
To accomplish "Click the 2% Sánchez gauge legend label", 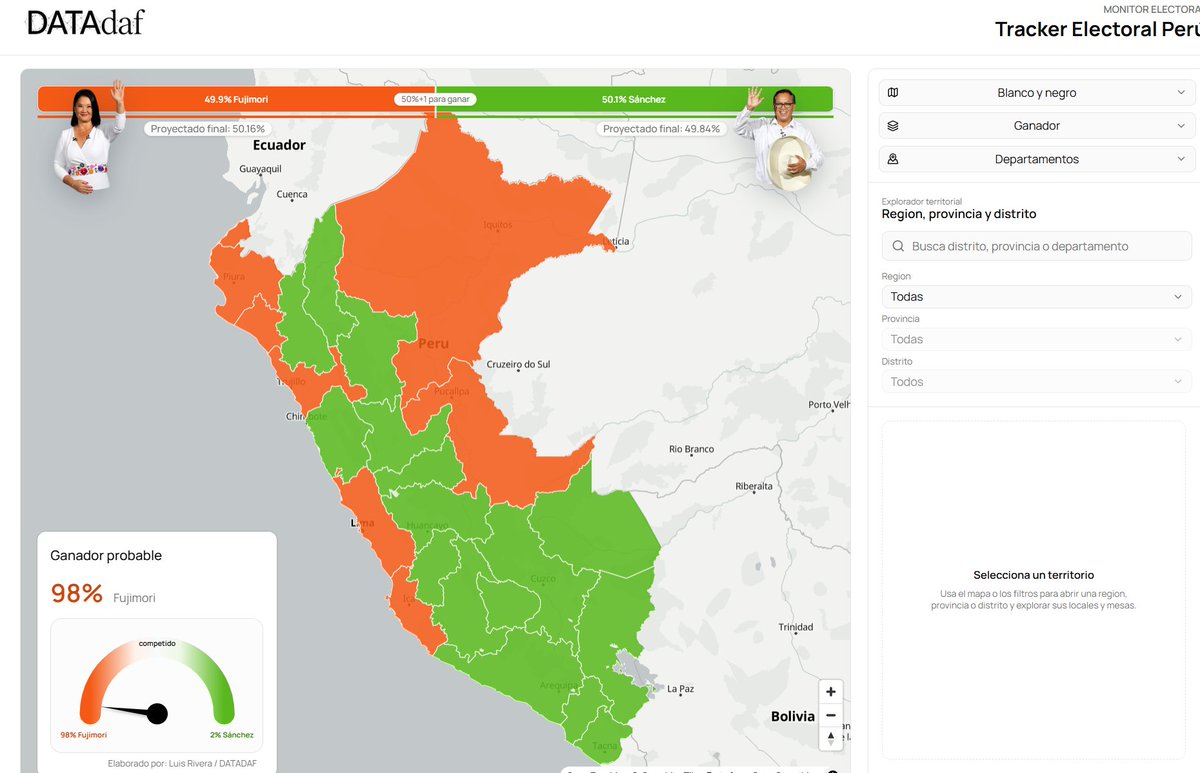I will click(x=232, y=735).
